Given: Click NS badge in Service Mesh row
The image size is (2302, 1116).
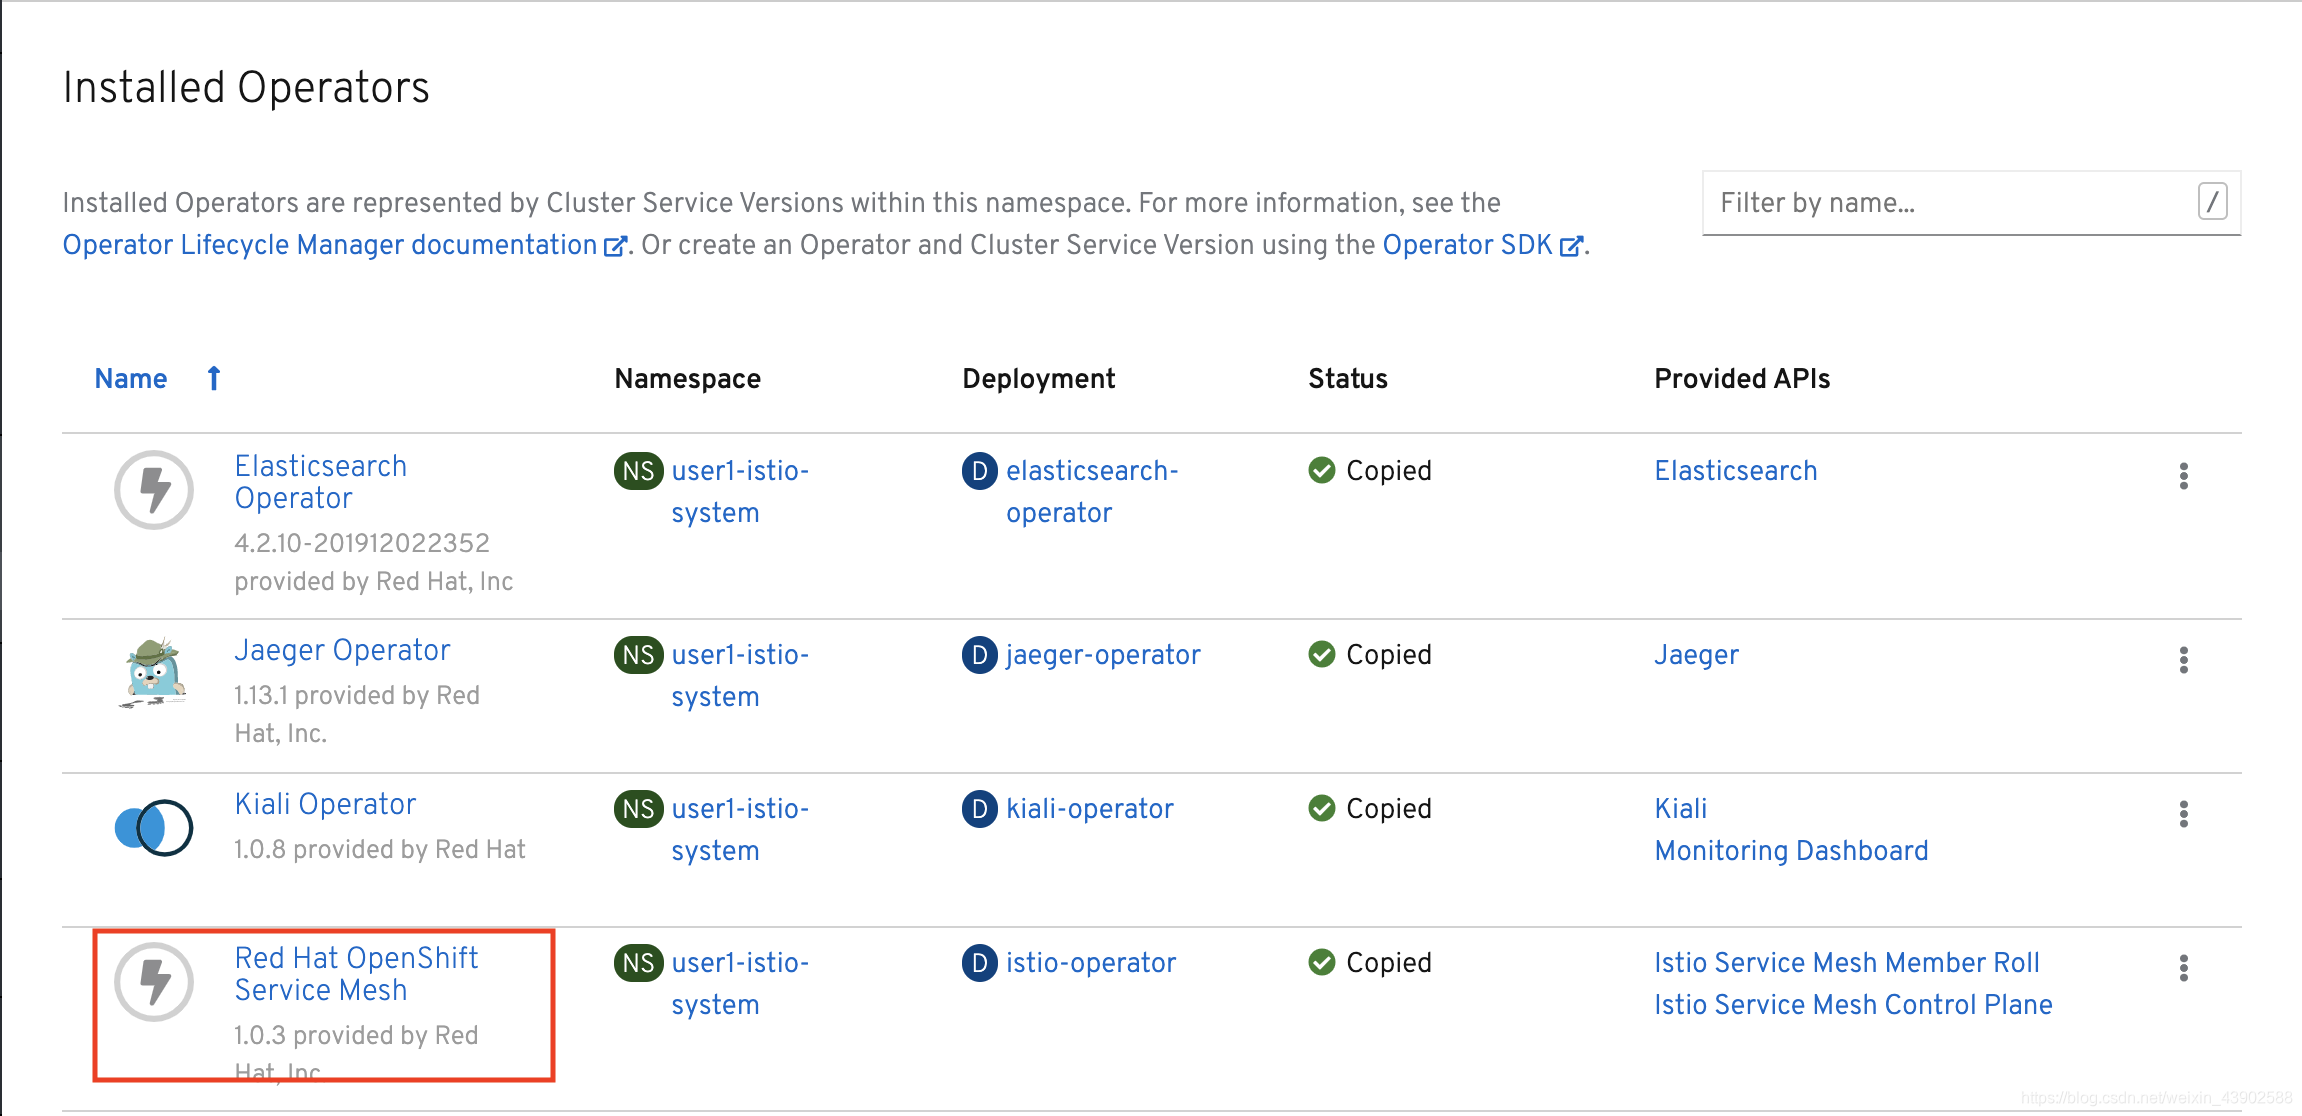Looking at the screenshot, I should 638,963.
